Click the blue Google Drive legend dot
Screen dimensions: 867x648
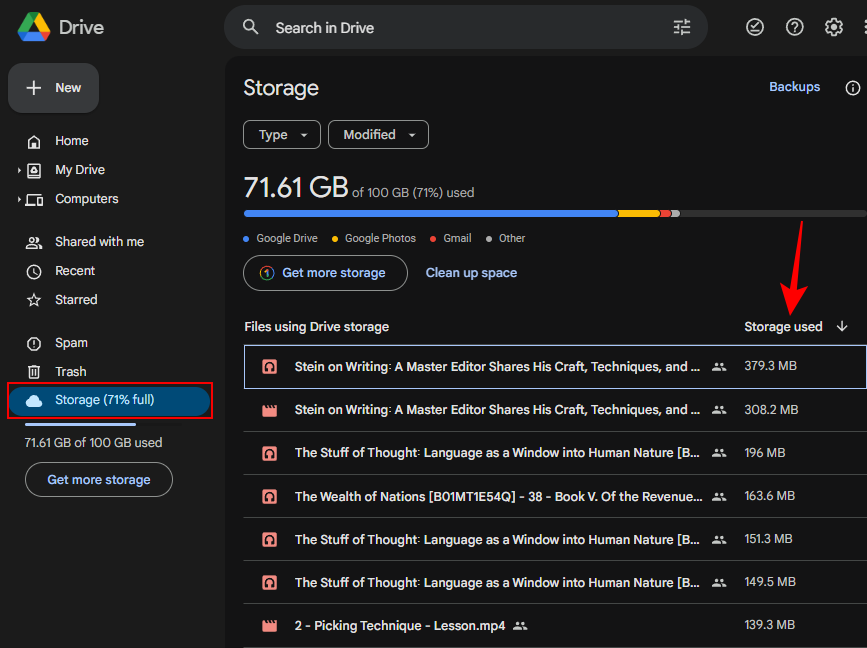point(246,239)
